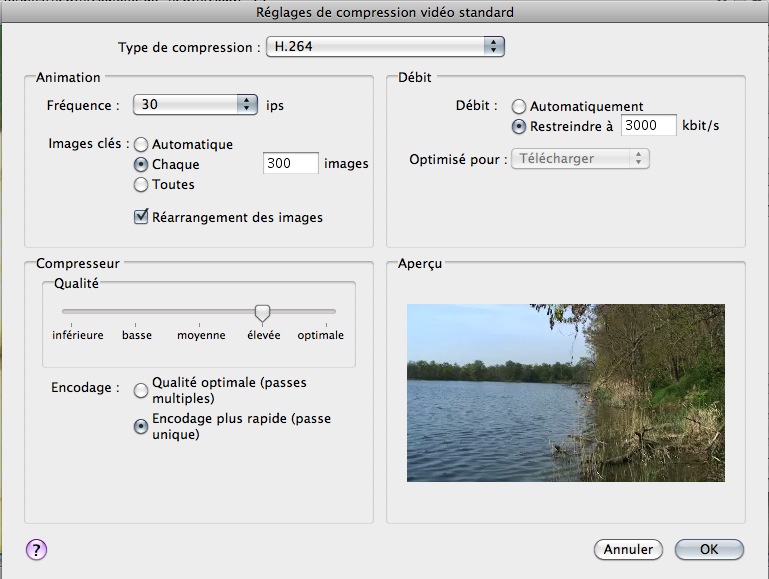Open the Fréquence 30 ips dropdown
Screen dimensions: 769x579
click(x=195, y=104)
